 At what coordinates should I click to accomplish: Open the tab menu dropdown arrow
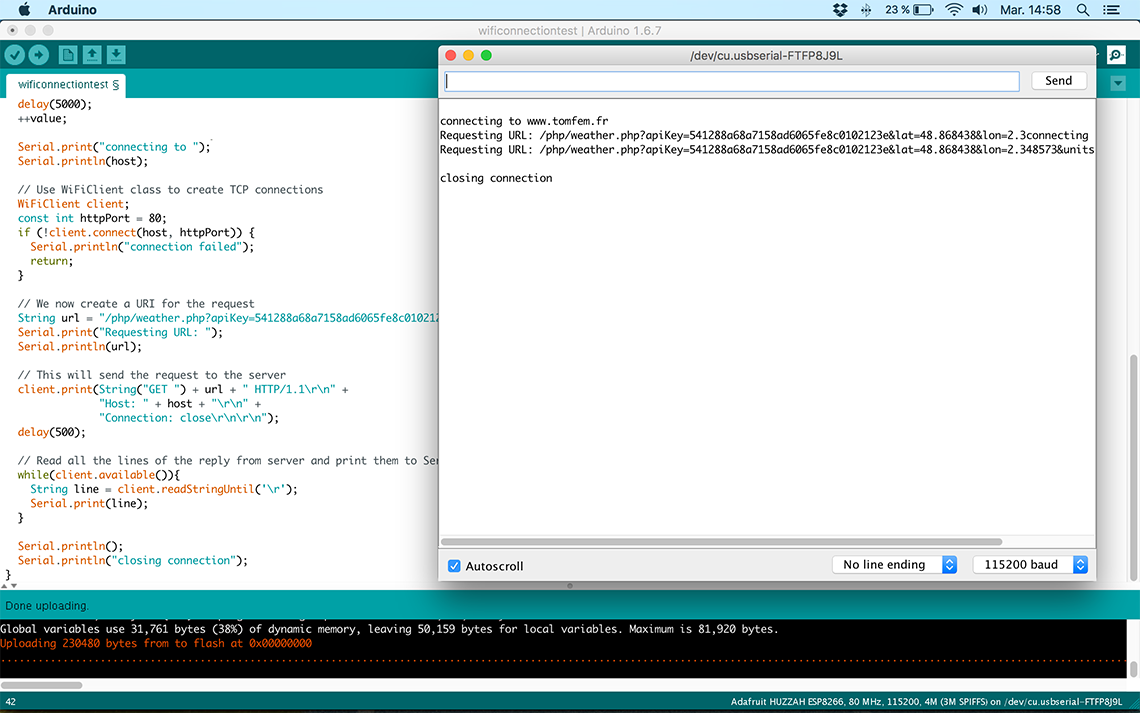click(x=1118, y=84)
